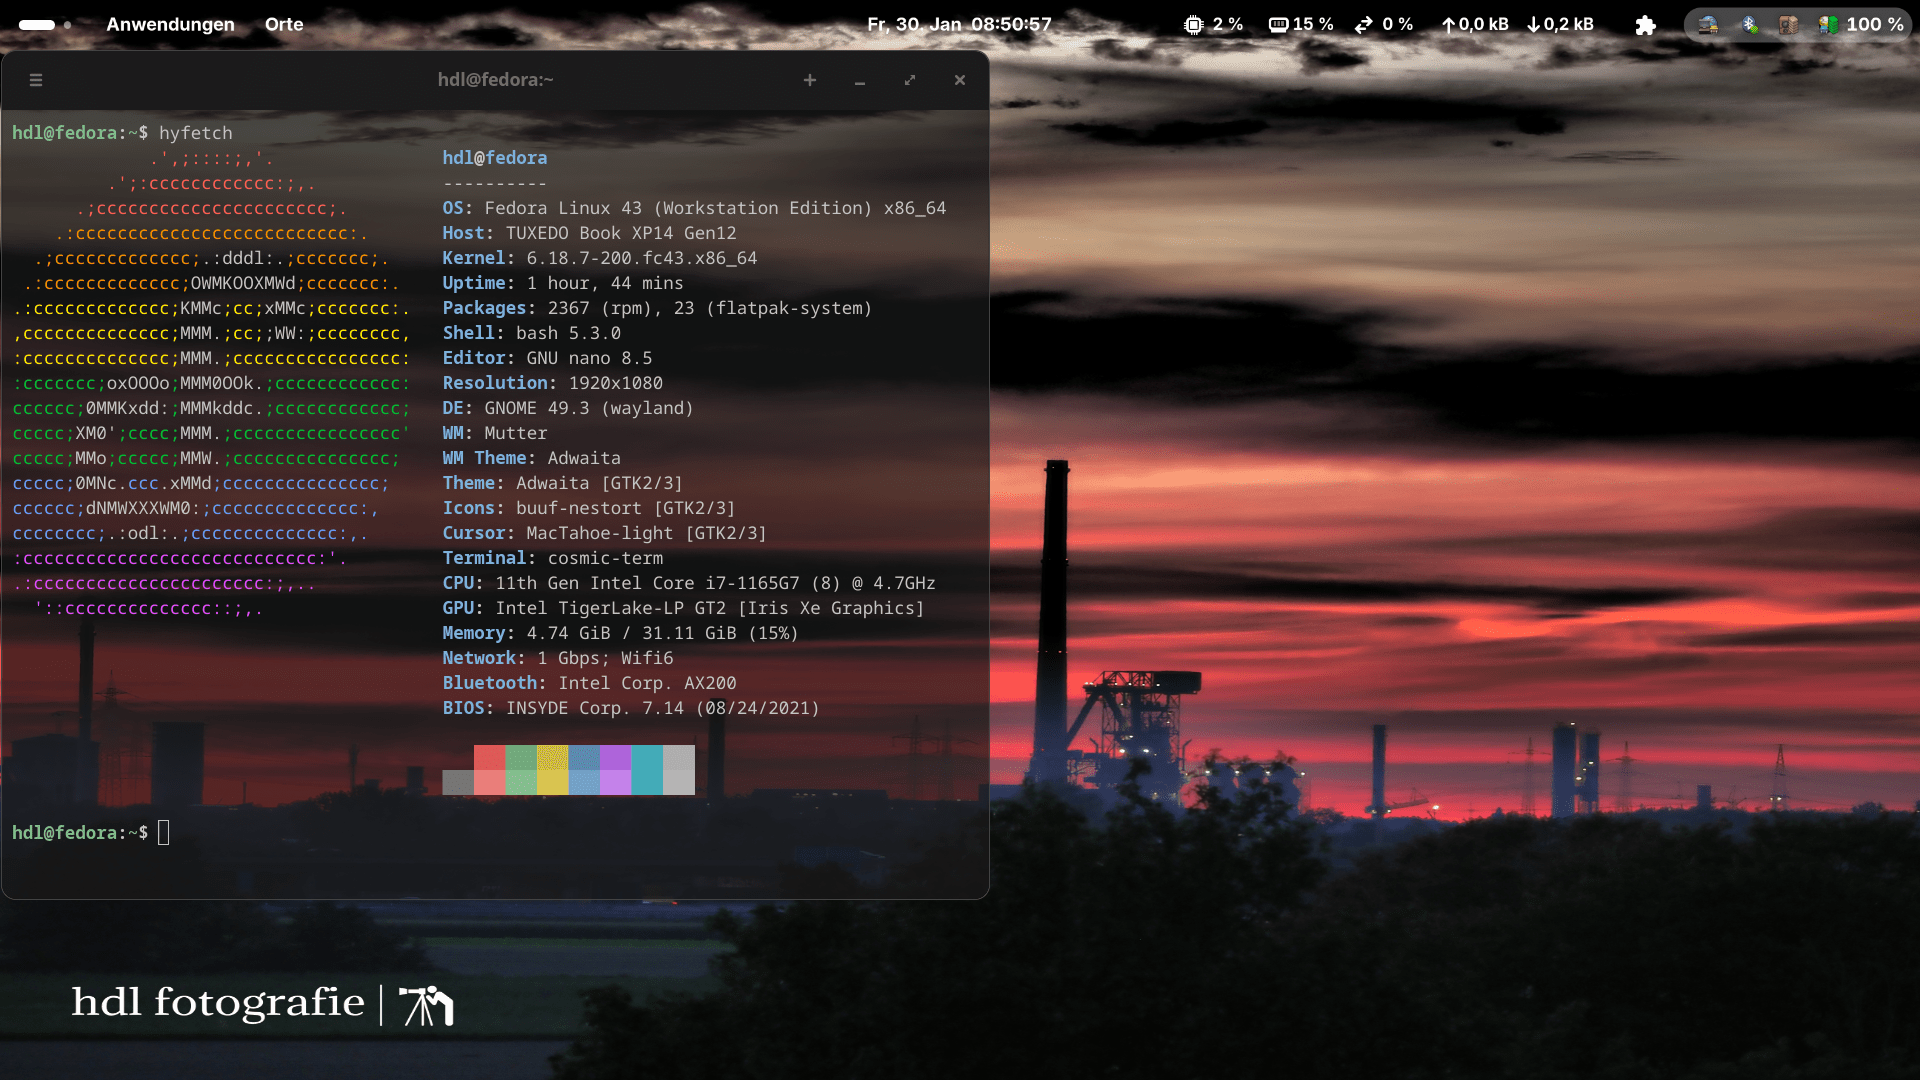
Task: Click the speaker volume tray icon
Action: coord(1788,25)
